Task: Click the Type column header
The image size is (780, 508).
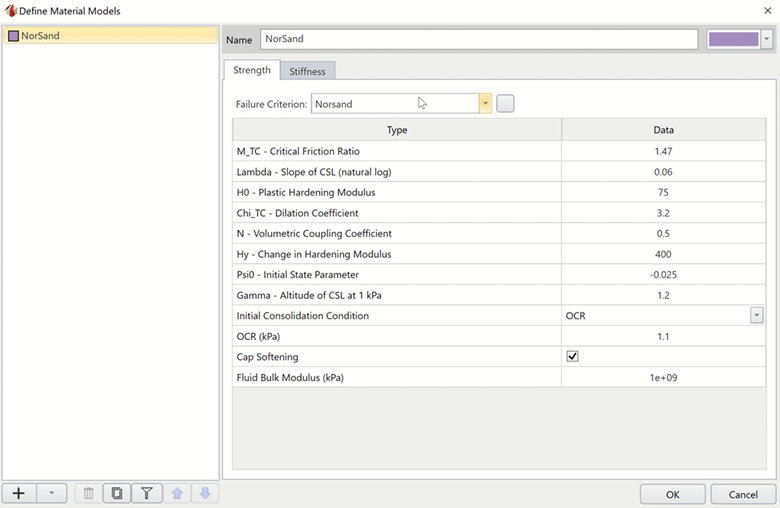Action: click(397, 130)
